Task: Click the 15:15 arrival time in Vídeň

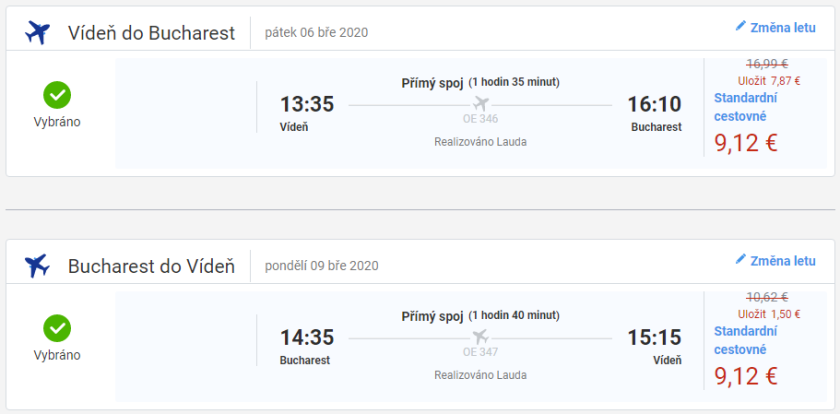Action: coord(654,338)
